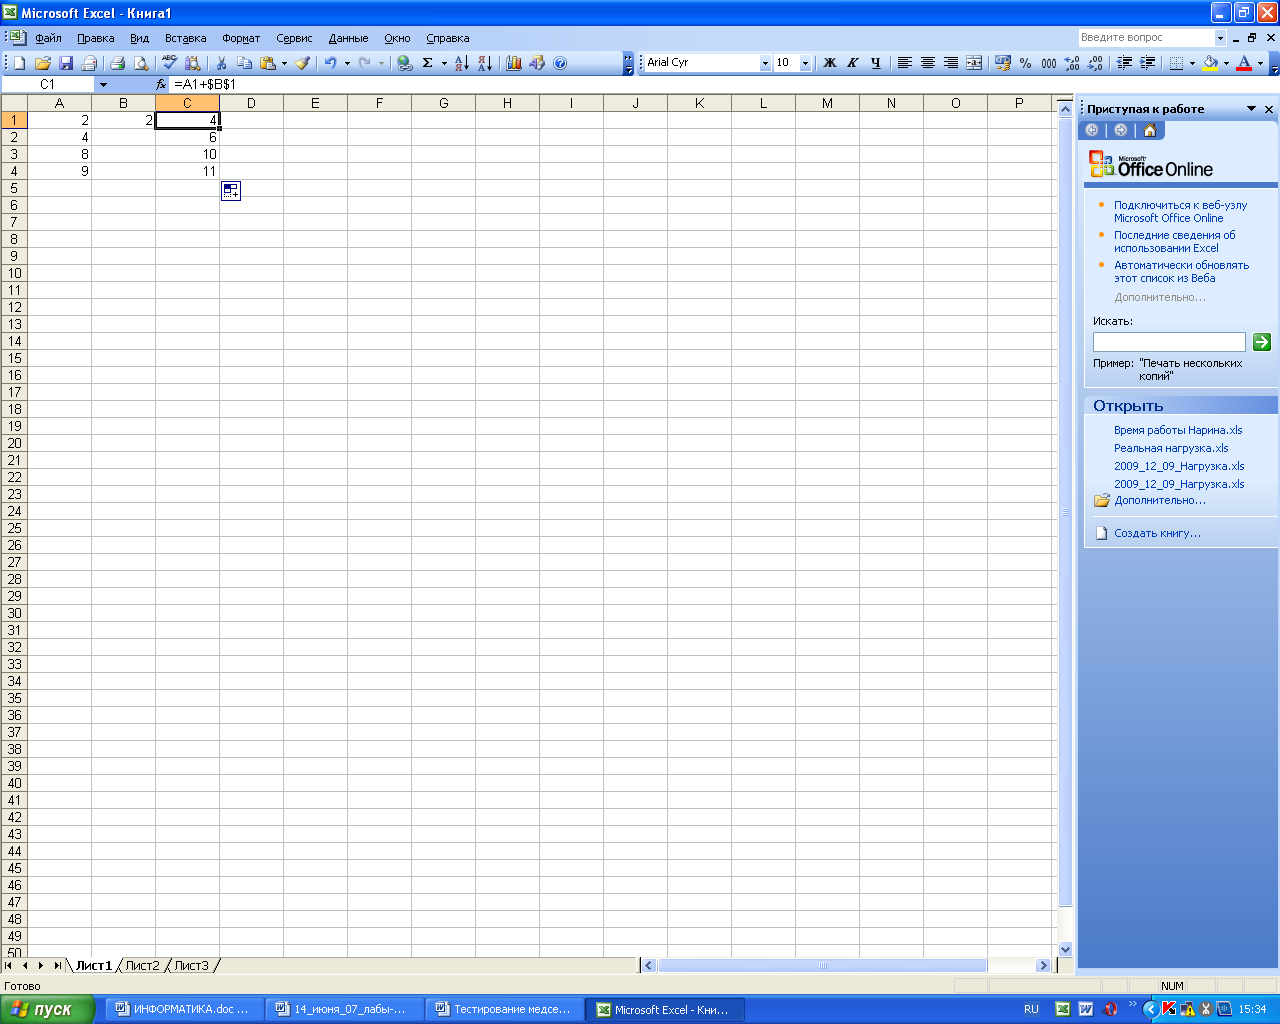Click the AutoSum sigma icon

(x=428, y=63)
